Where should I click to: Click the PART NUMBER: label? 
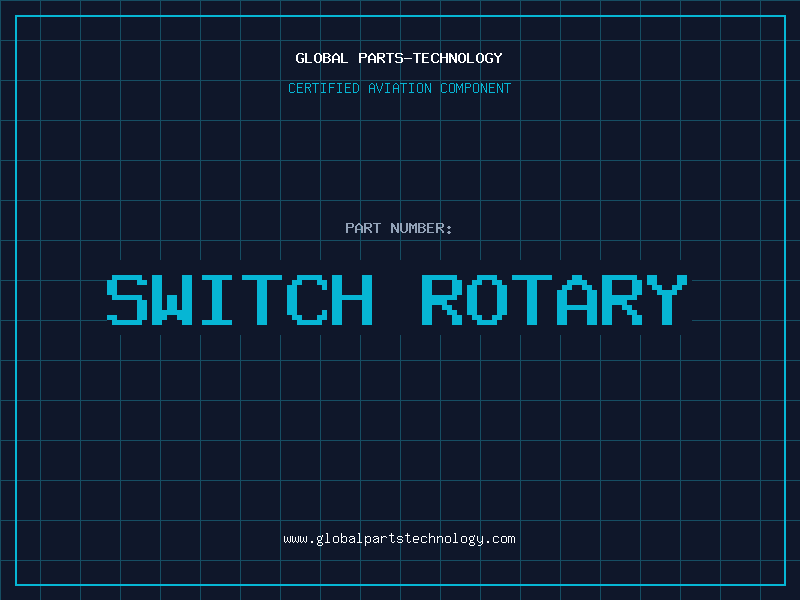point(399,228)
